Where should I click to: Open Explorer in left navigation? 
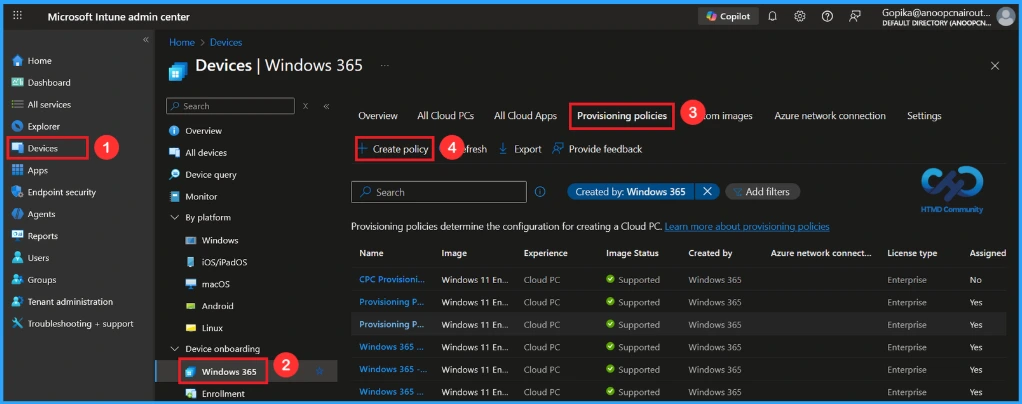(43, 126)
